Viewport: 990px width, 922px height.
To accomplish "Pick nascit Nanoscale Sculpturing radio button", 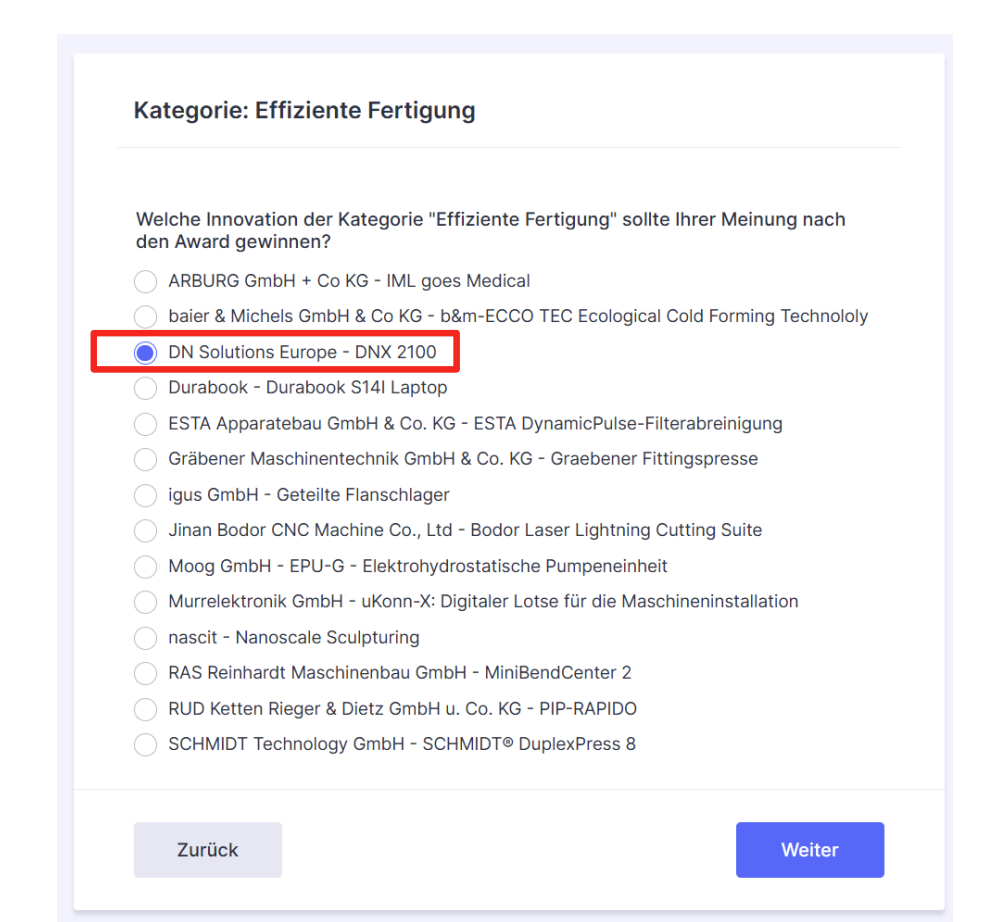I will click(145, 638).
